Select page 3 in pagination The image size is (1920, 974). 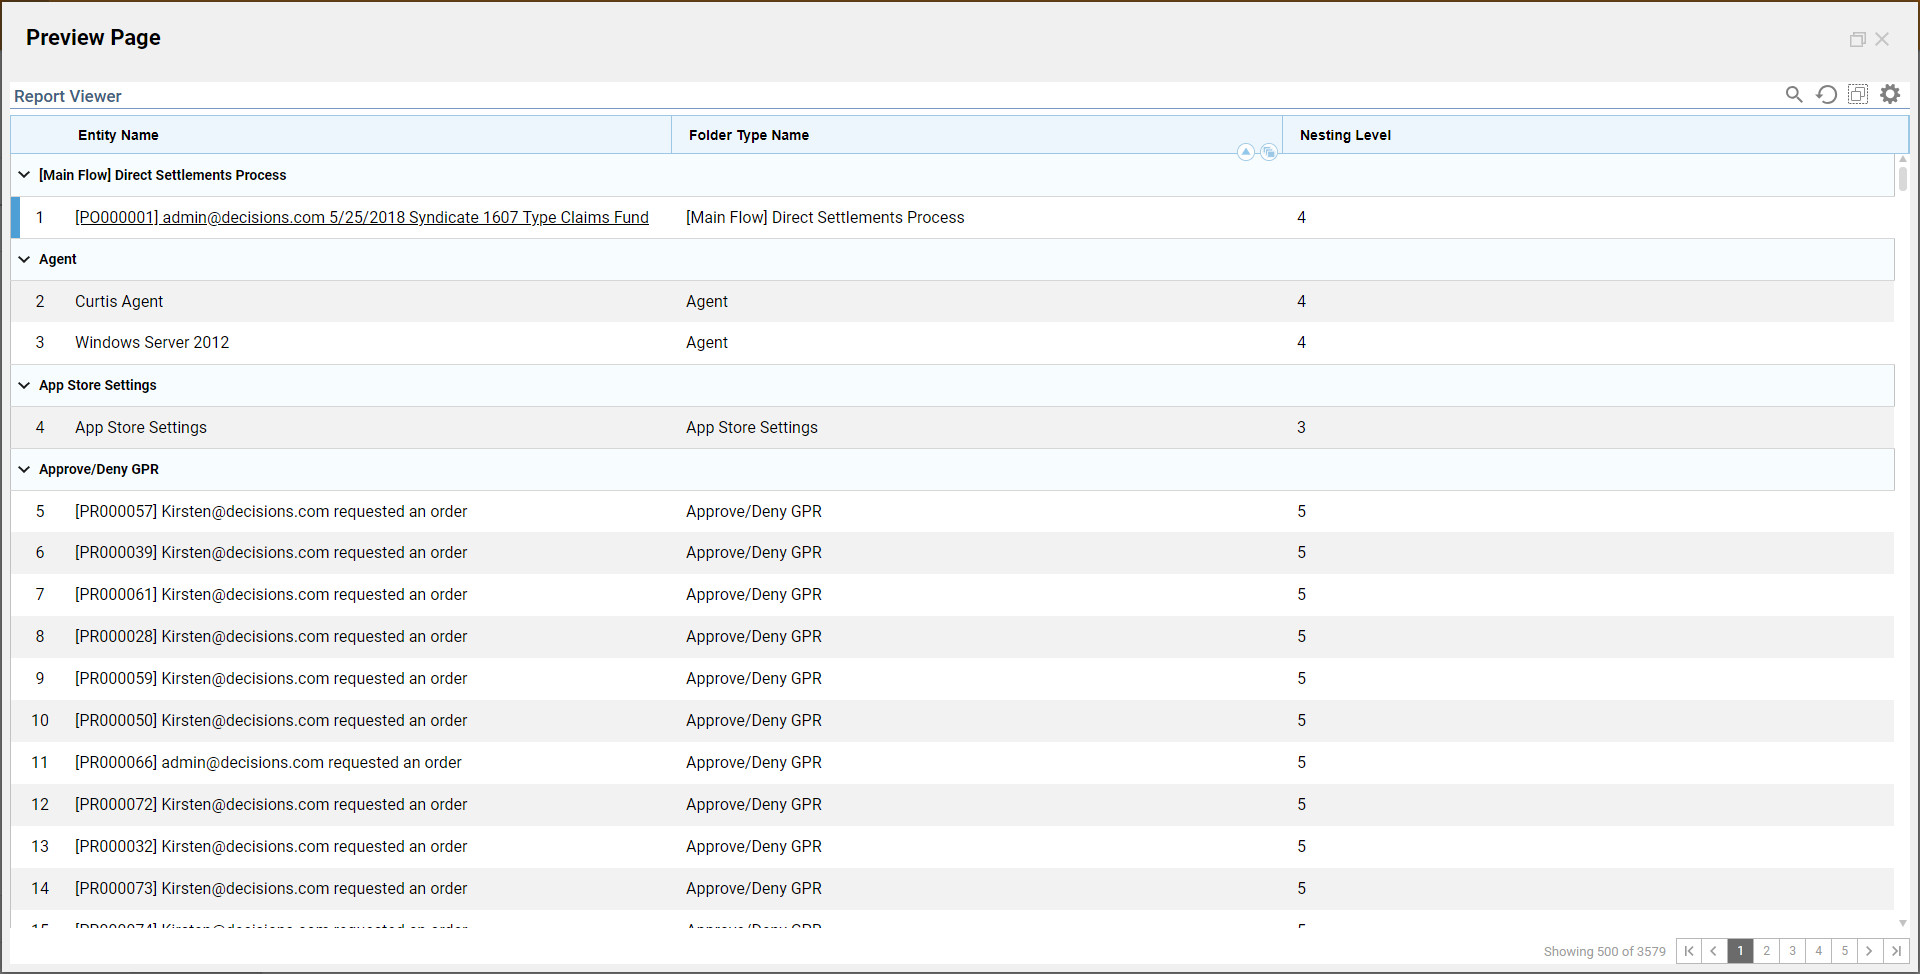coord(1792,951)
